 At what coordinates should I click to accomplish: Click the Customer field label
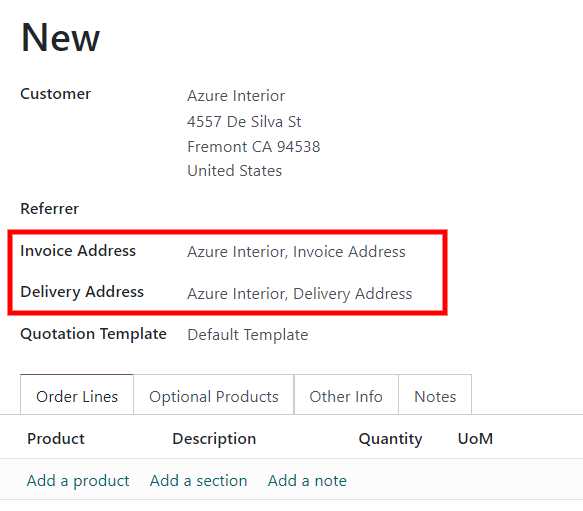coord(55,94)
